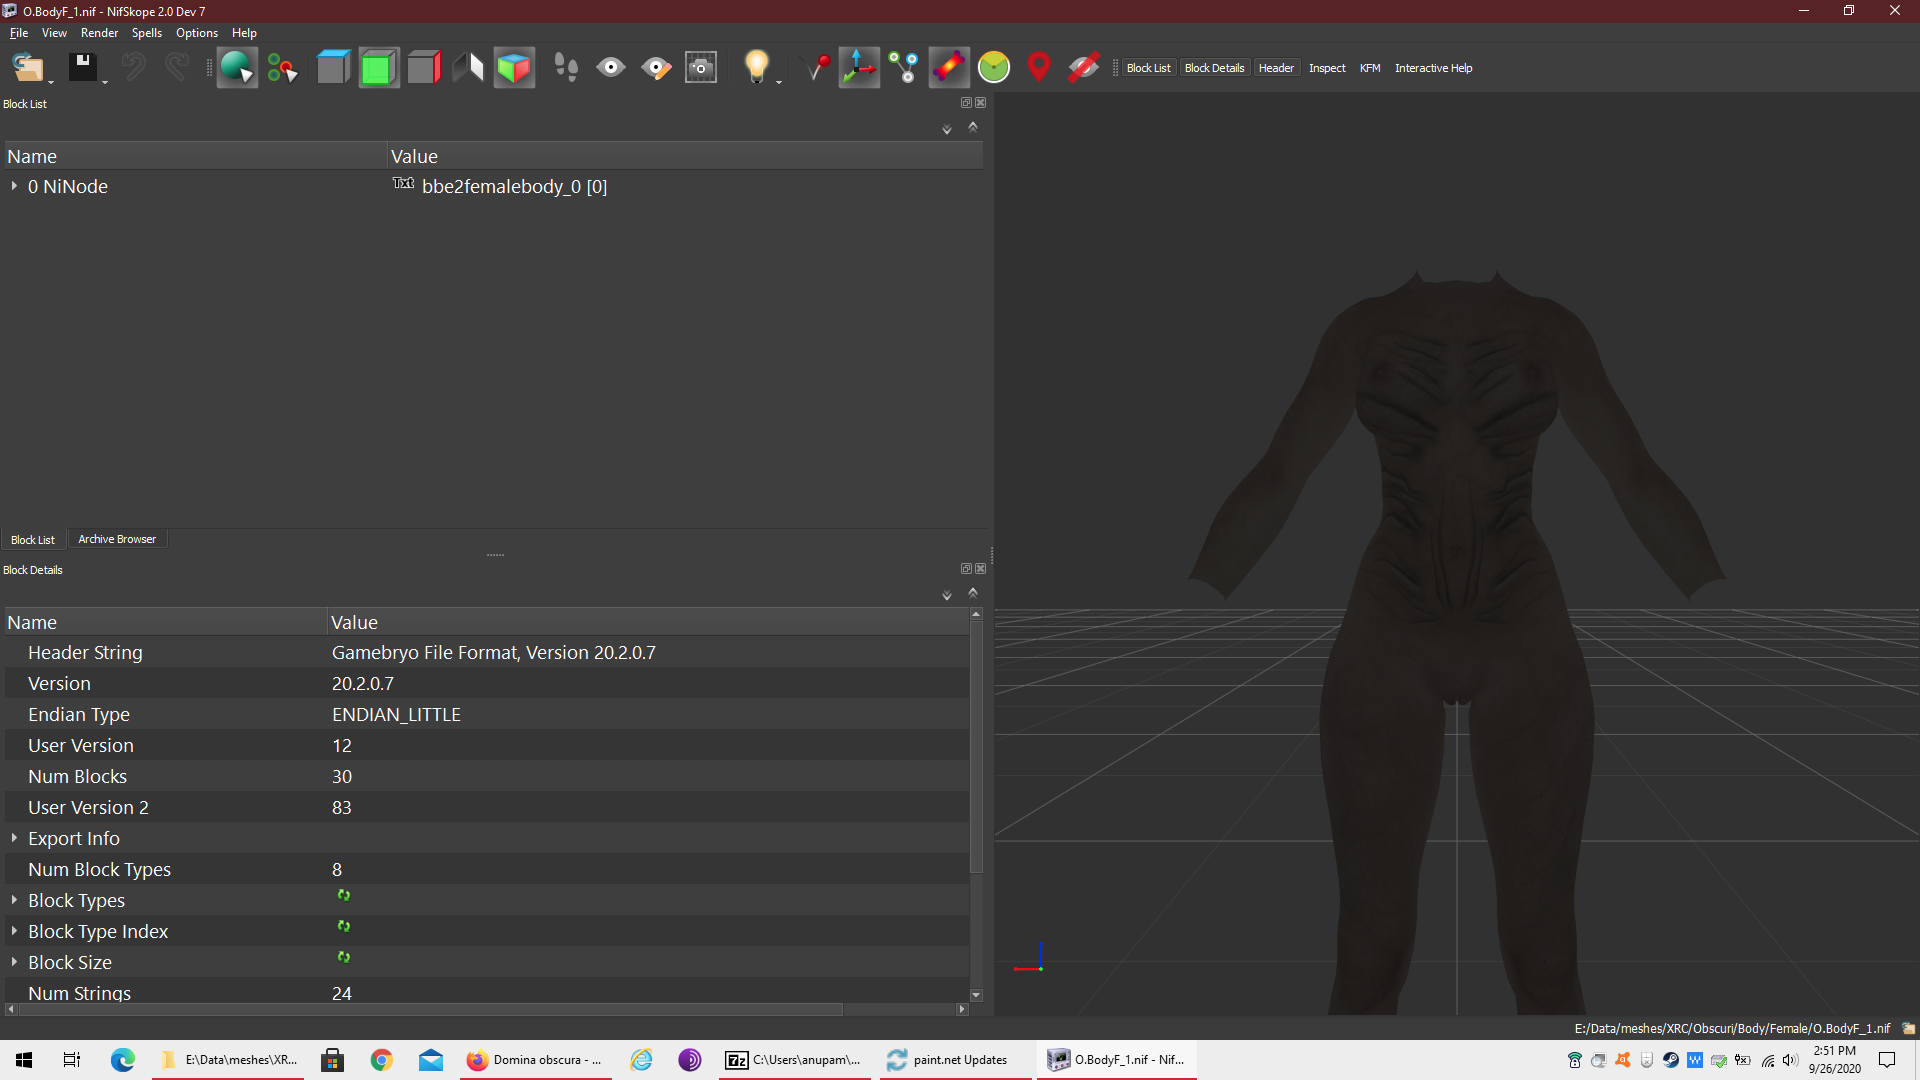This screenshot has width=1920, height=1080.
Task: Open the Spells menu
Action: tap(147, 33)
